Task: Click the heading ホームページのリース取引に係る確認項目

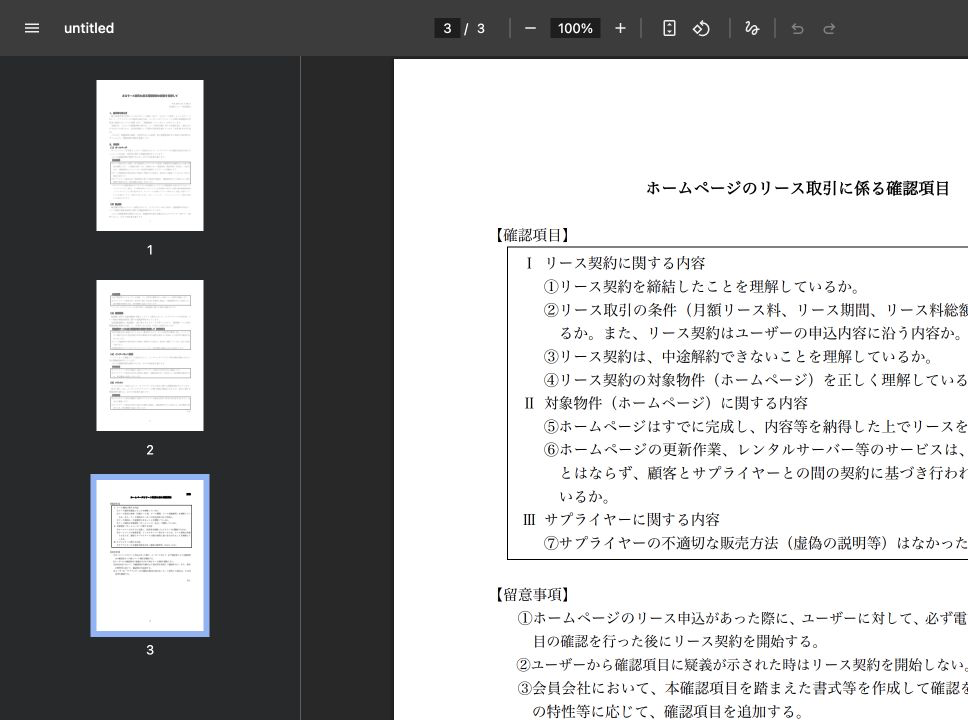Action: [x=798, y=188]
